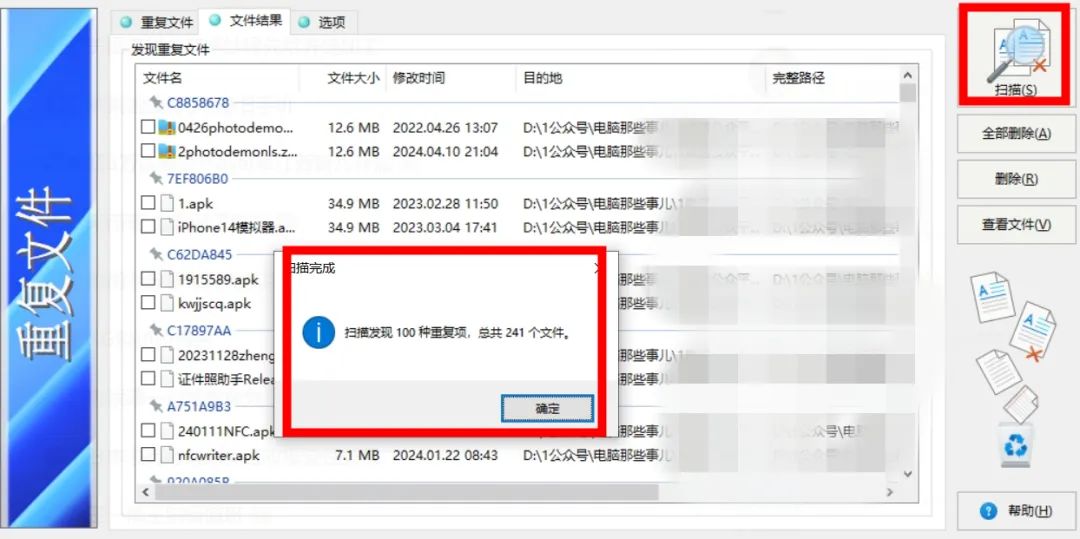Check the box for 证件照助手Release file
This screenshot has width=1080, height=539.
(x=147, y=378)
